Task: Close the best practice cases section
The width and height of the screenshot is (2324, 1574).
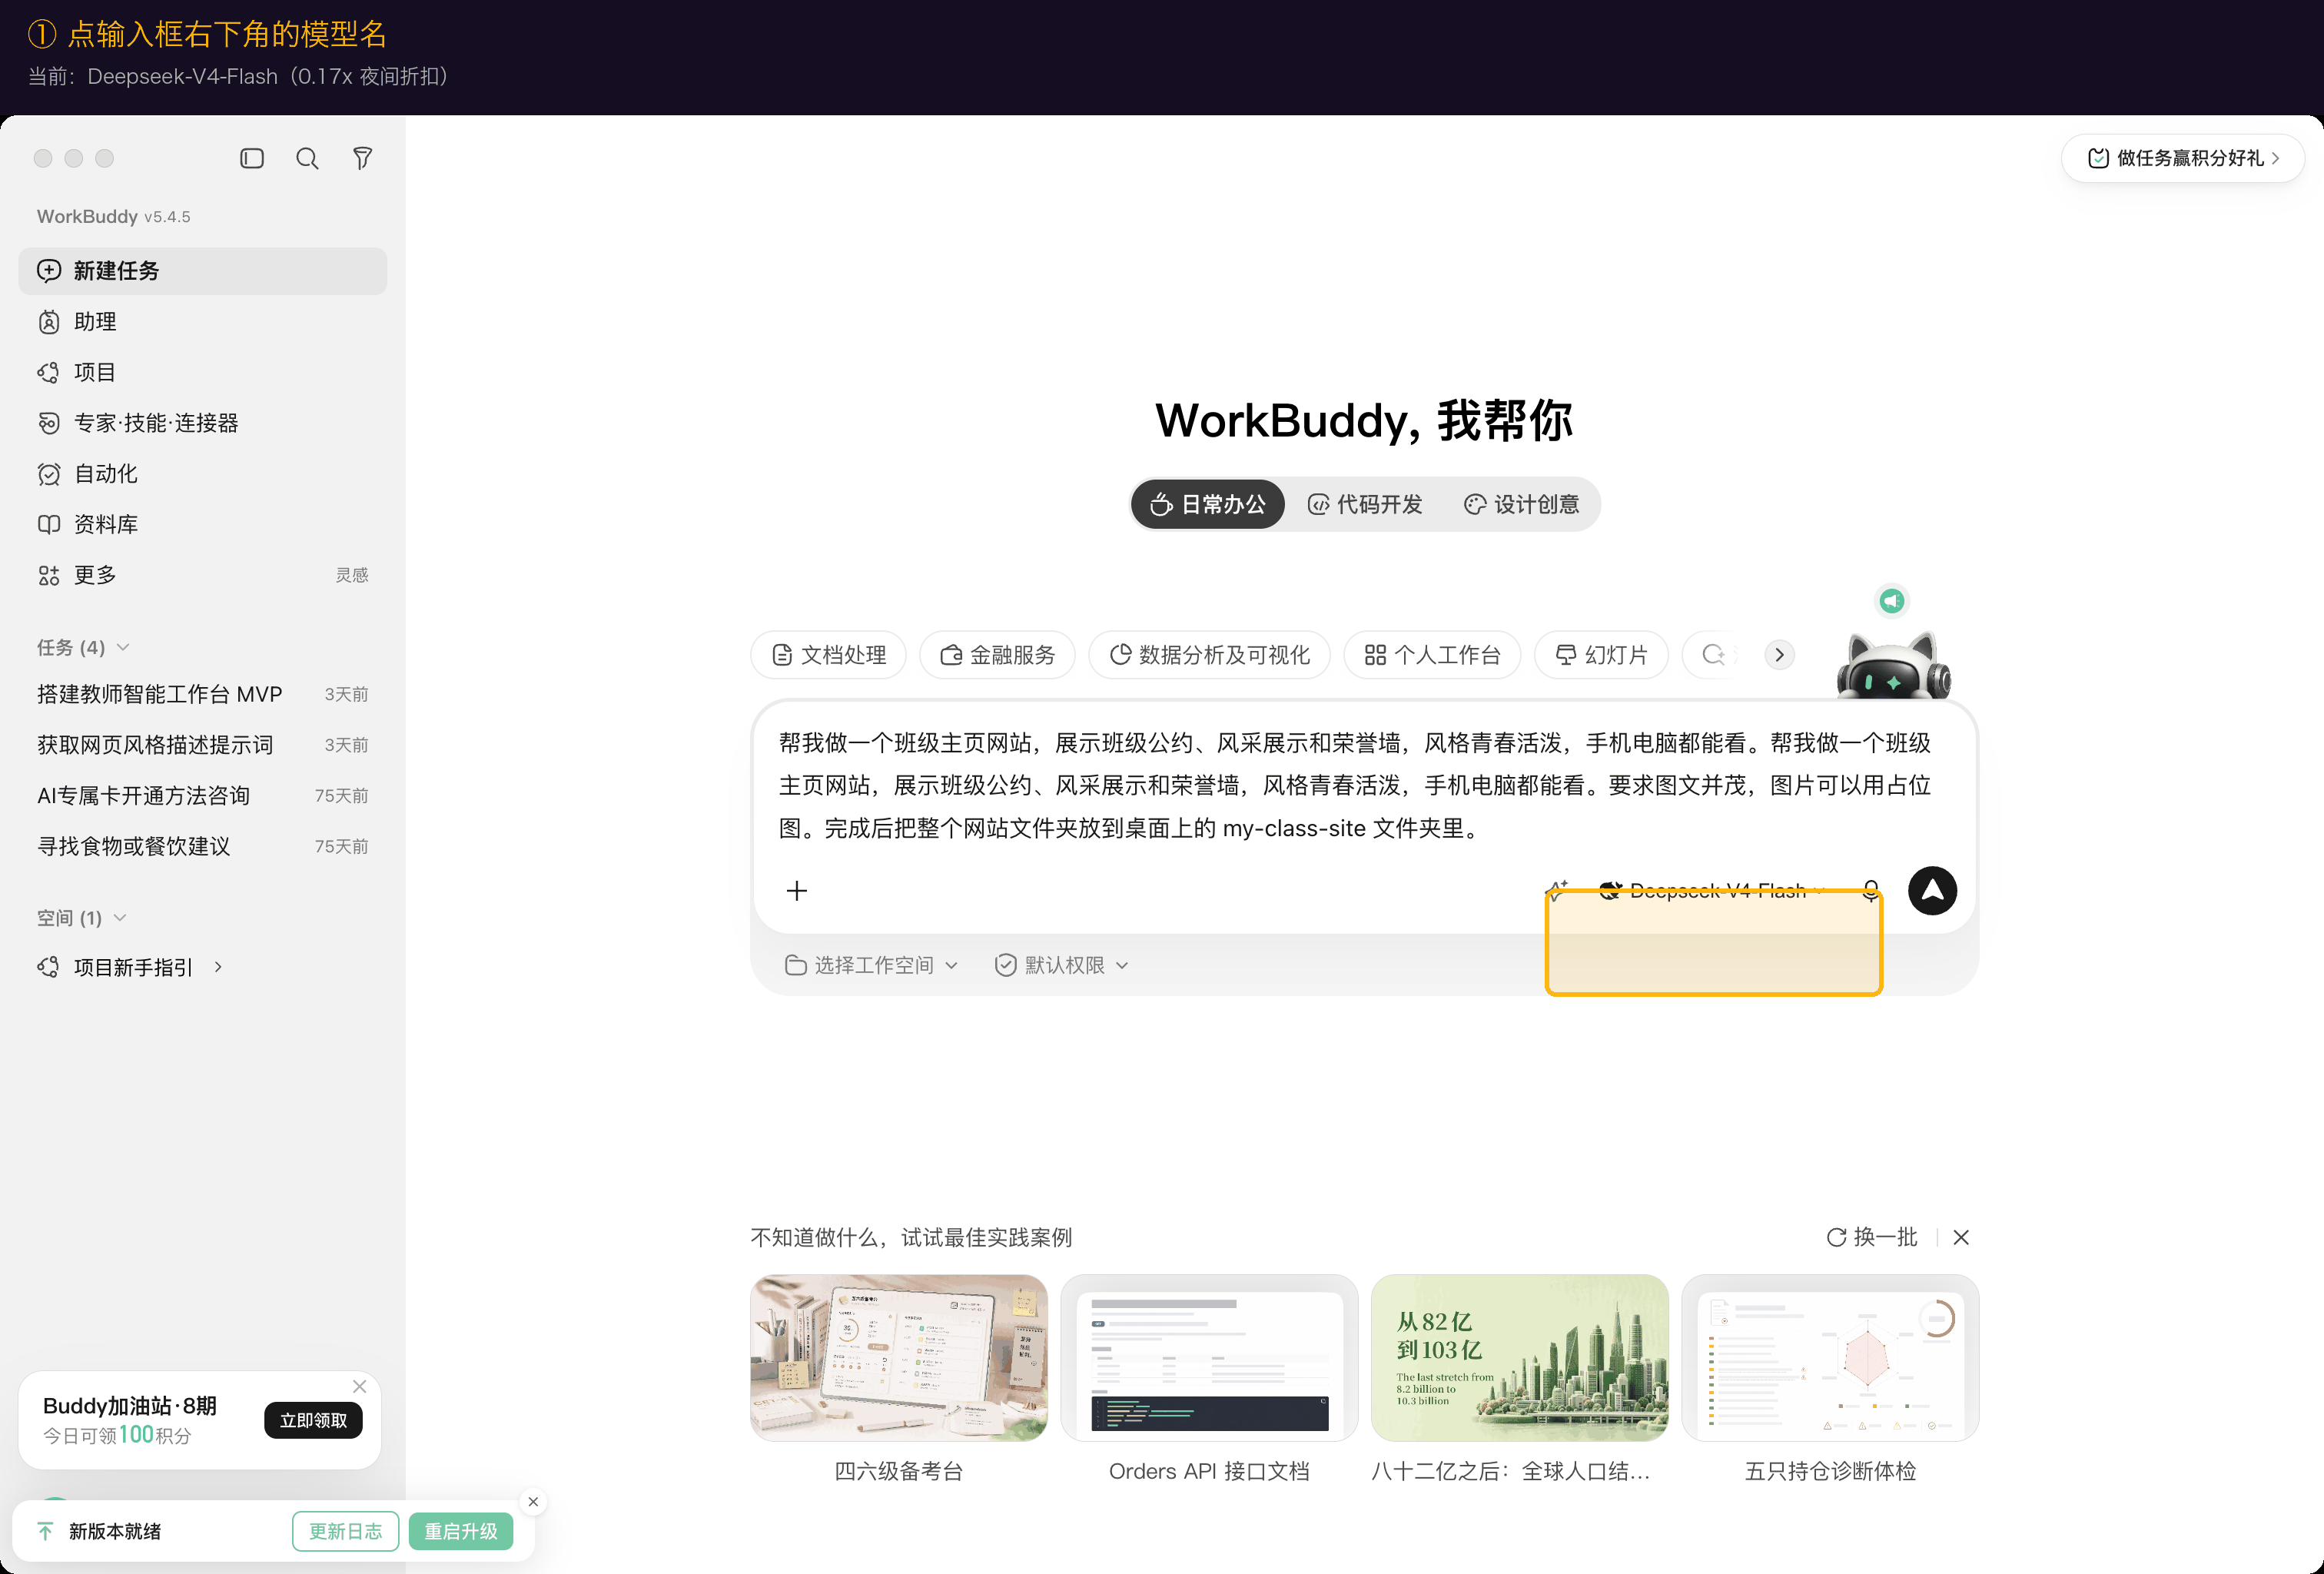Action: click(1960, 1237)
